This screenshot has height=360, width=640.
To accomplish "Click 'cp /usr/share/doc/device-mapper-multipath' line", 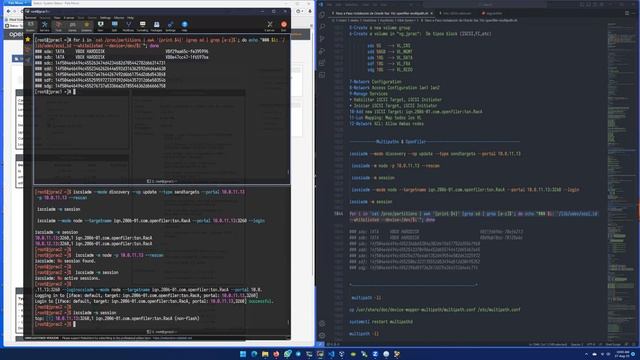I will (x=435, y=309).
